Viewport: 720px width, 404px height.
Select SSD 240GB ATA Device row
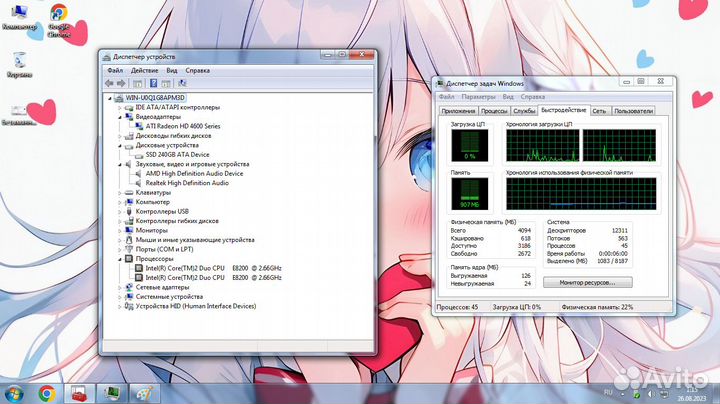click(177, 155)
